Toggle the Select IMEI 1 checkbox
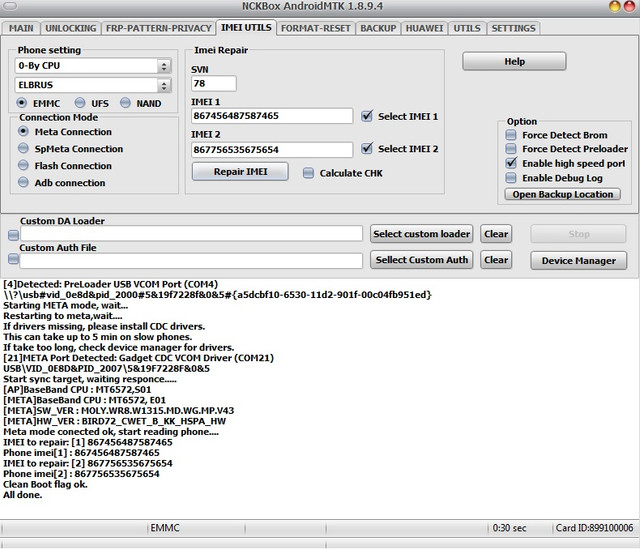This screenshot has width=640, height=549. [367, 116]
